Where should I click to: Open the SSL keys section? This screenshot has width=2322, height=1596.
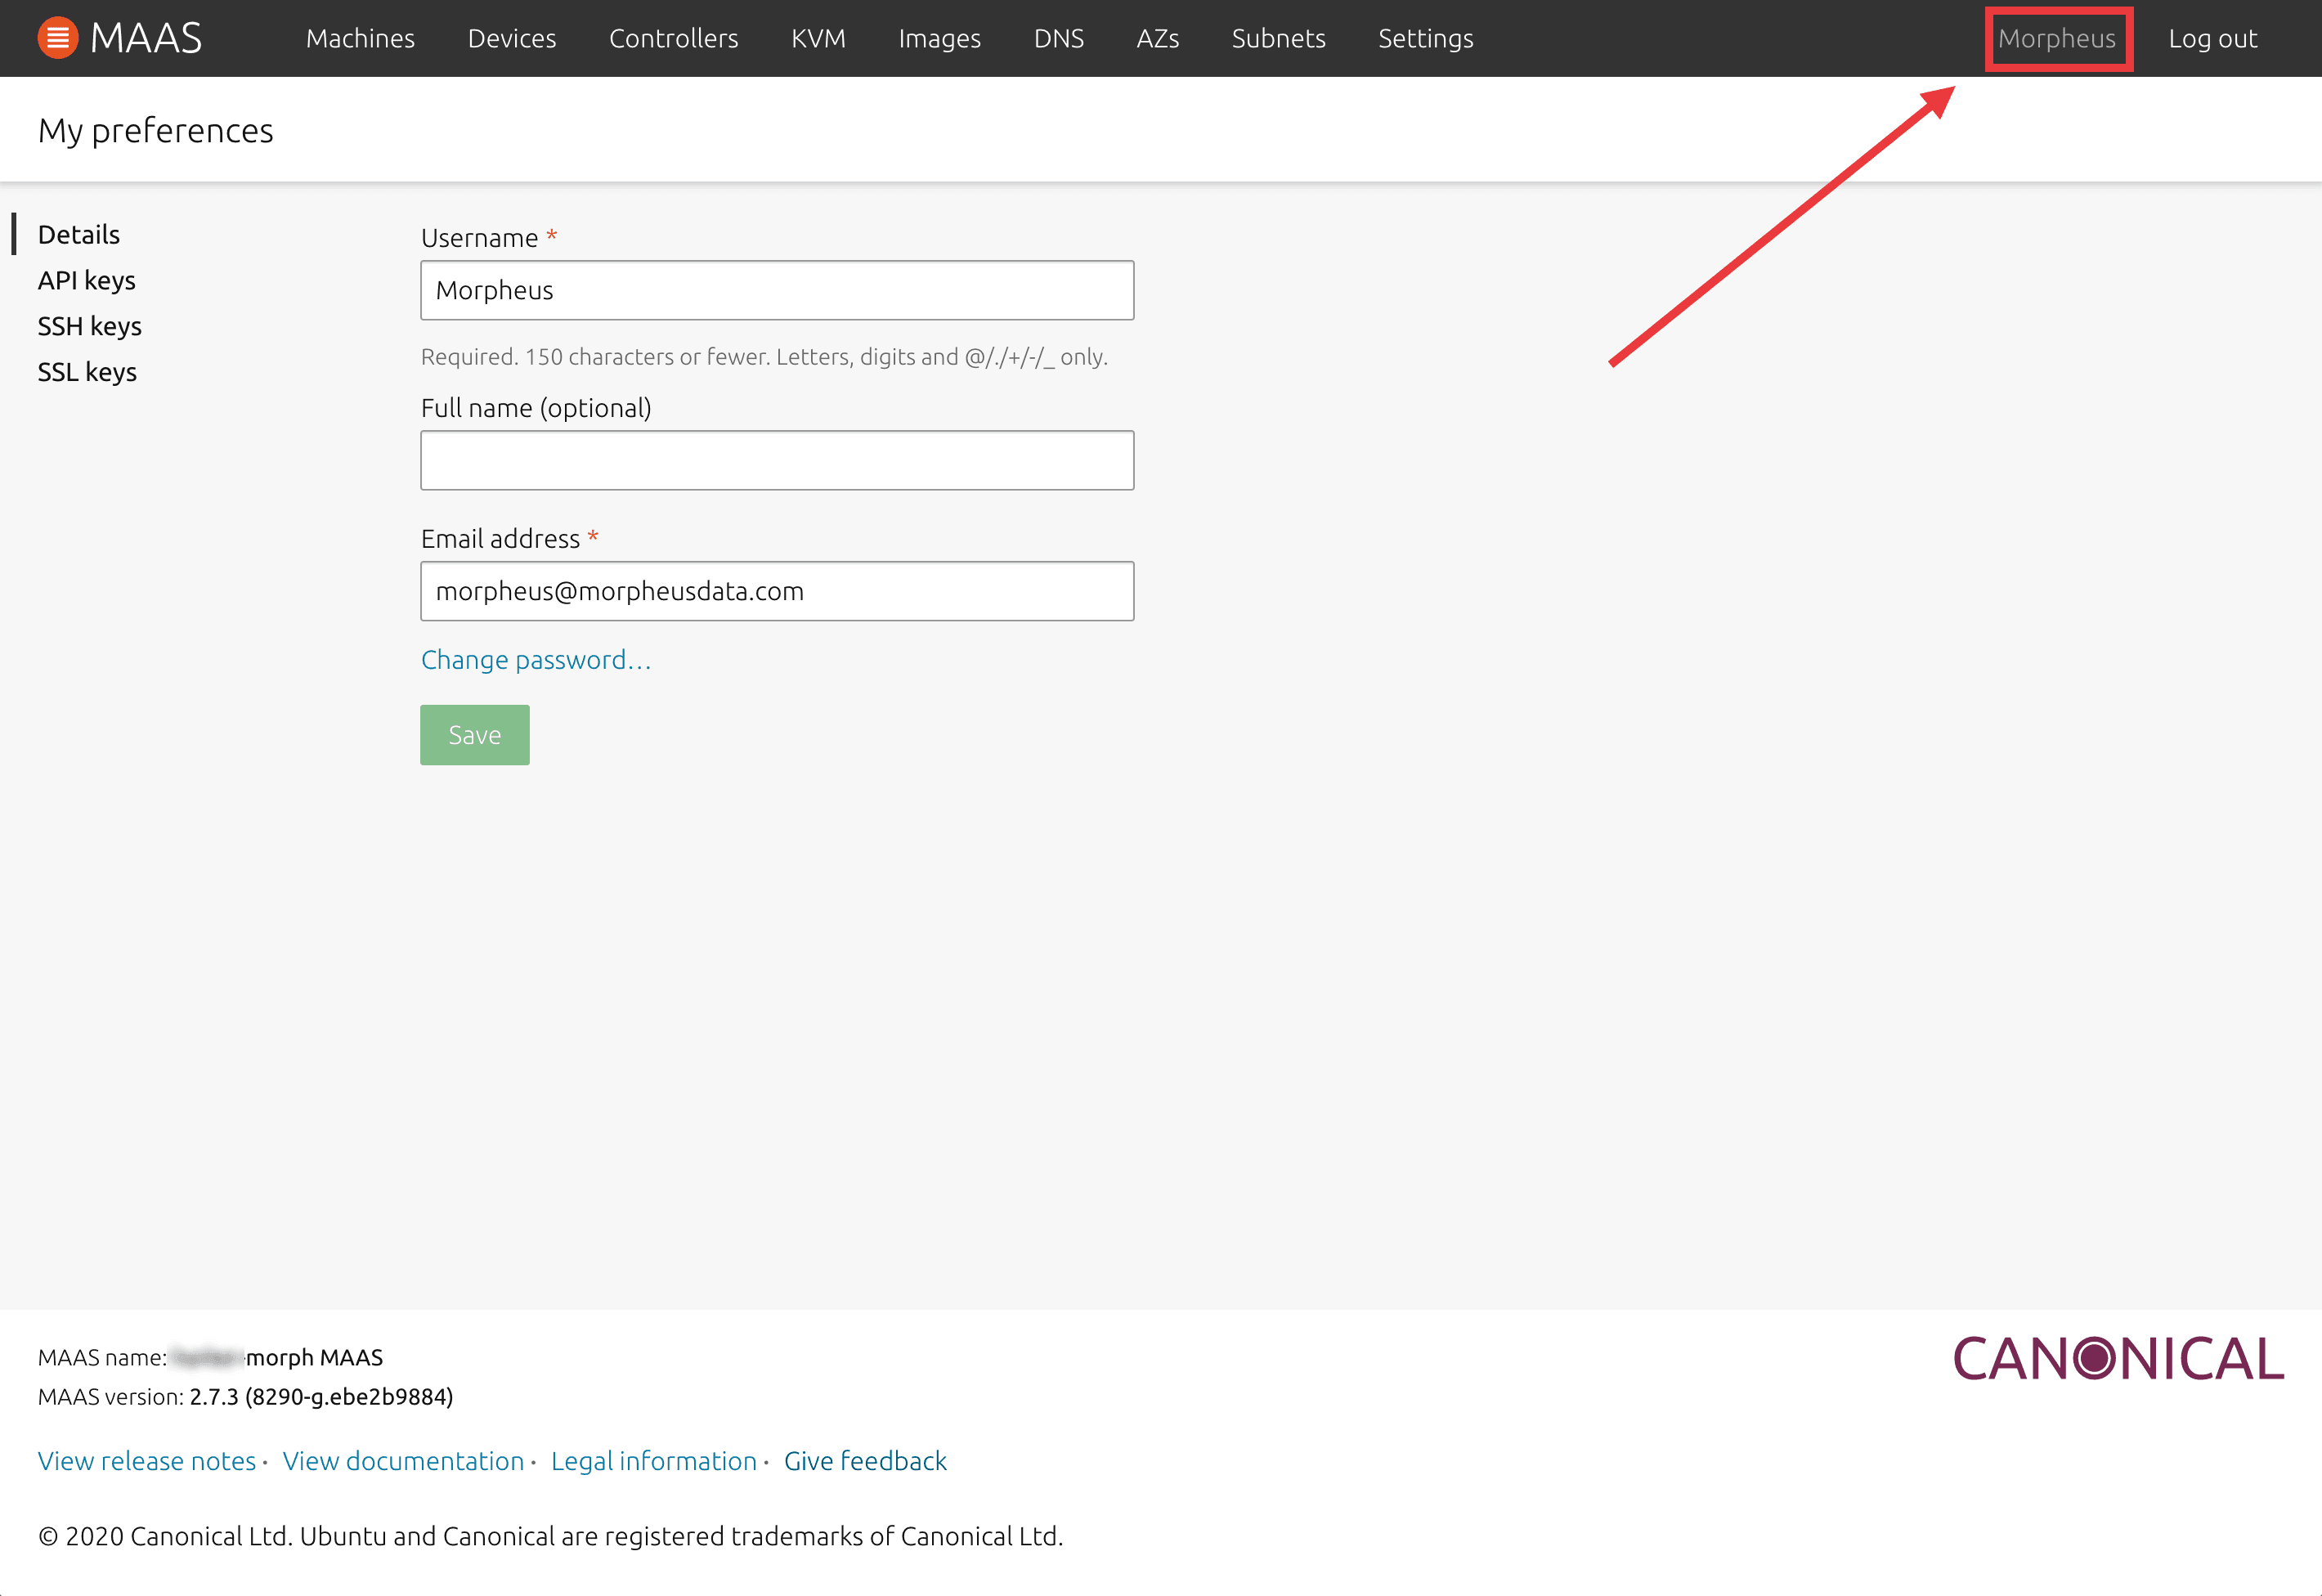[87, 372]
